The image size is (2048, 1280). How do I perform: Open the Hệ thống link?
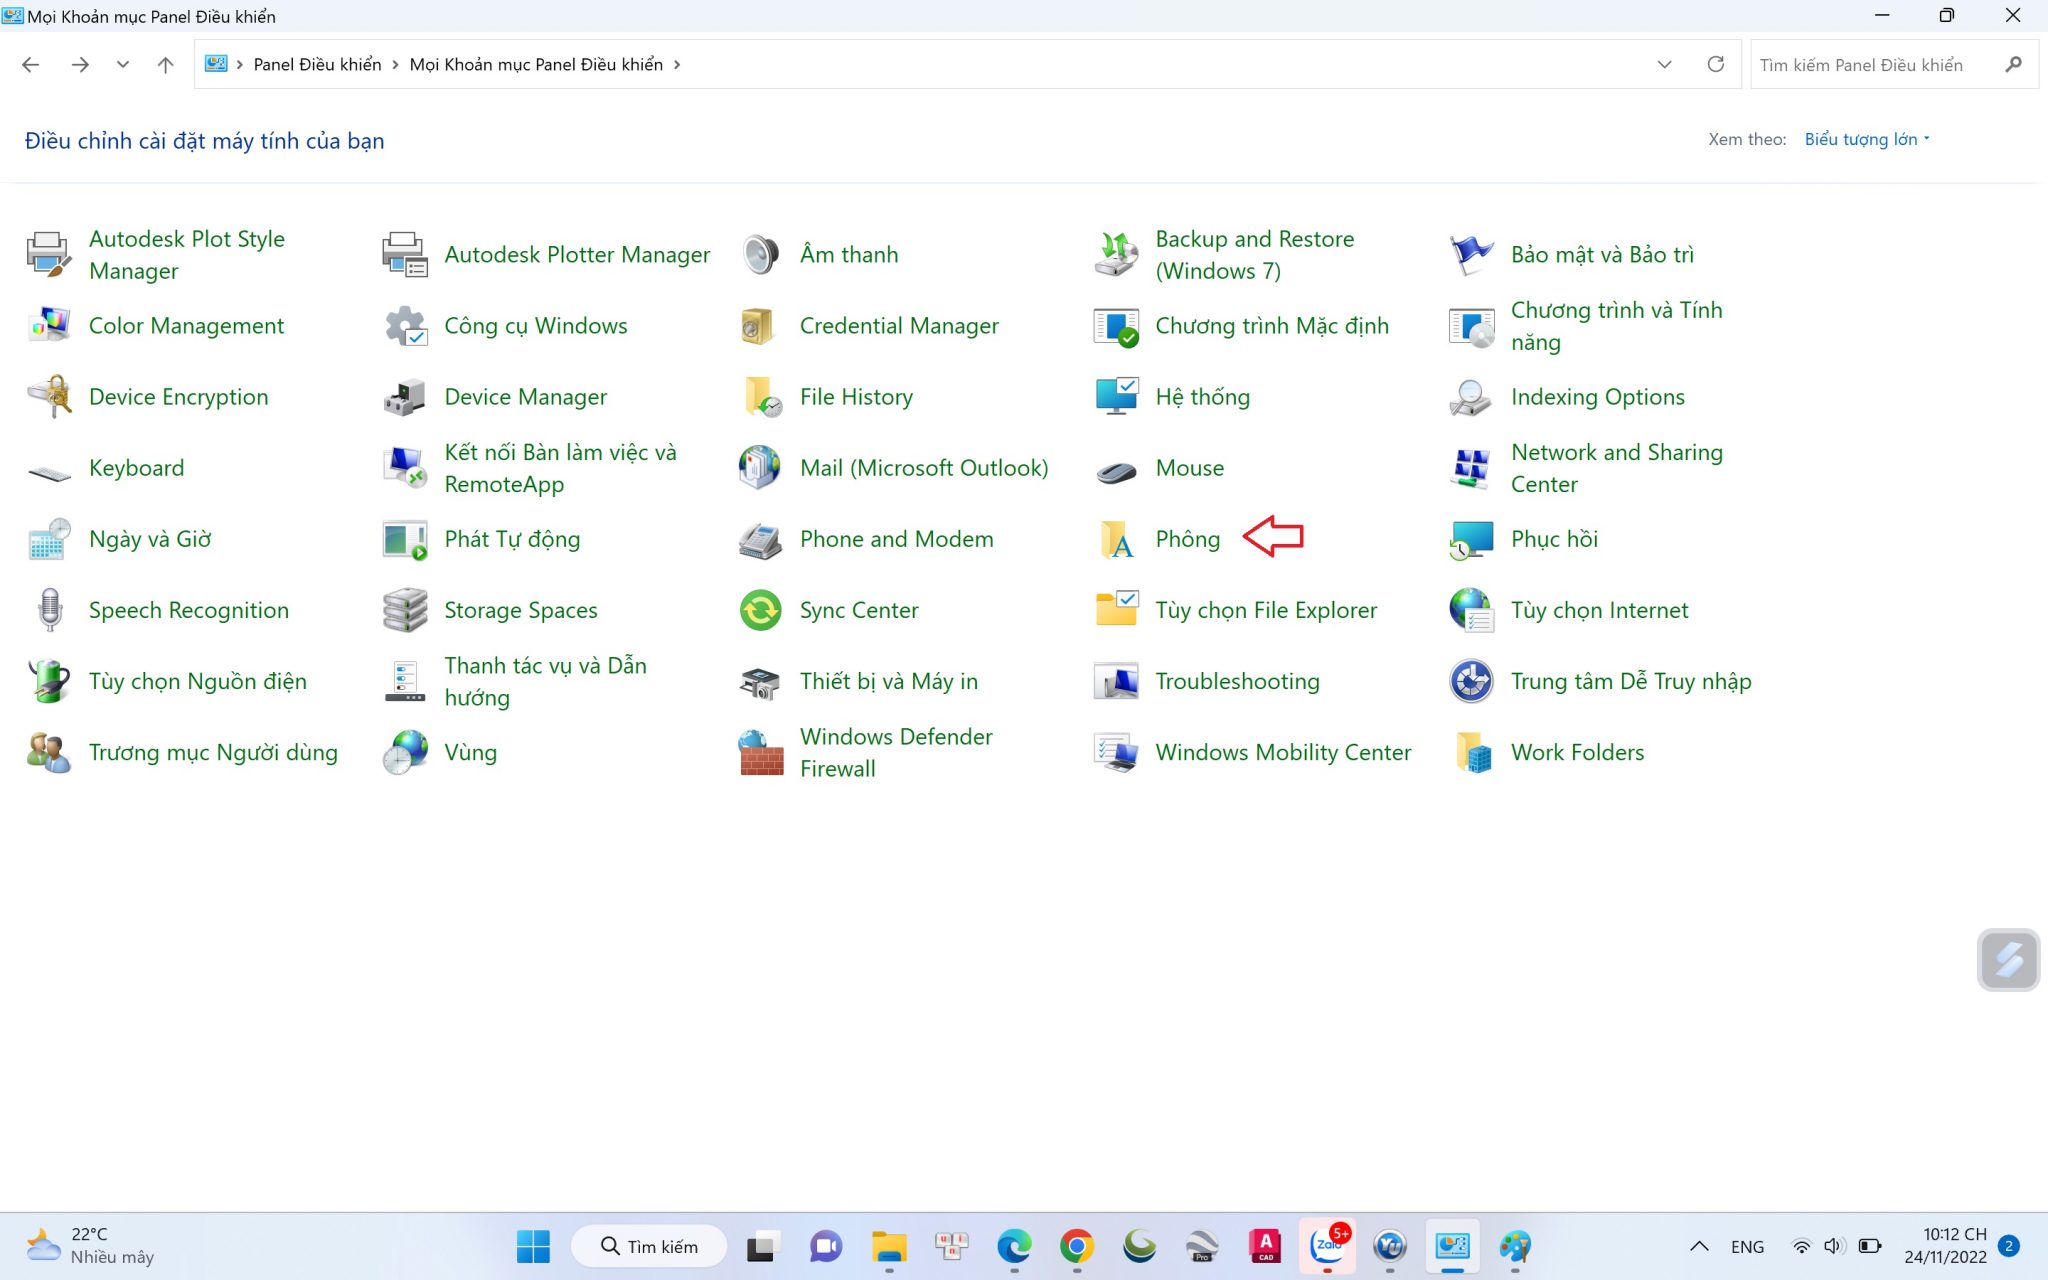pyautogui.click(x=1202, y=397)
